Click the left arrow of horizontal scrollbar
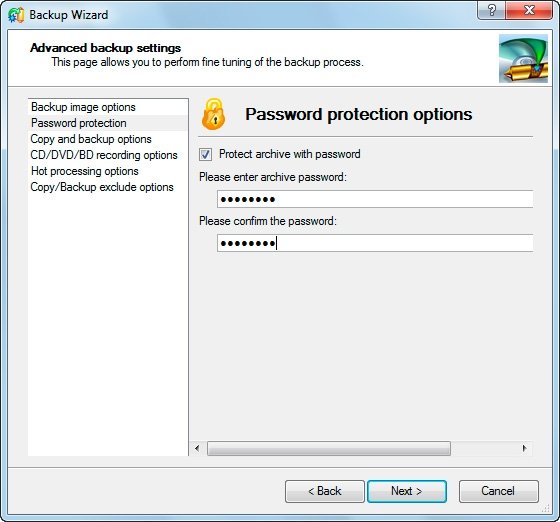The image size is (560, 522). [197, 448]
